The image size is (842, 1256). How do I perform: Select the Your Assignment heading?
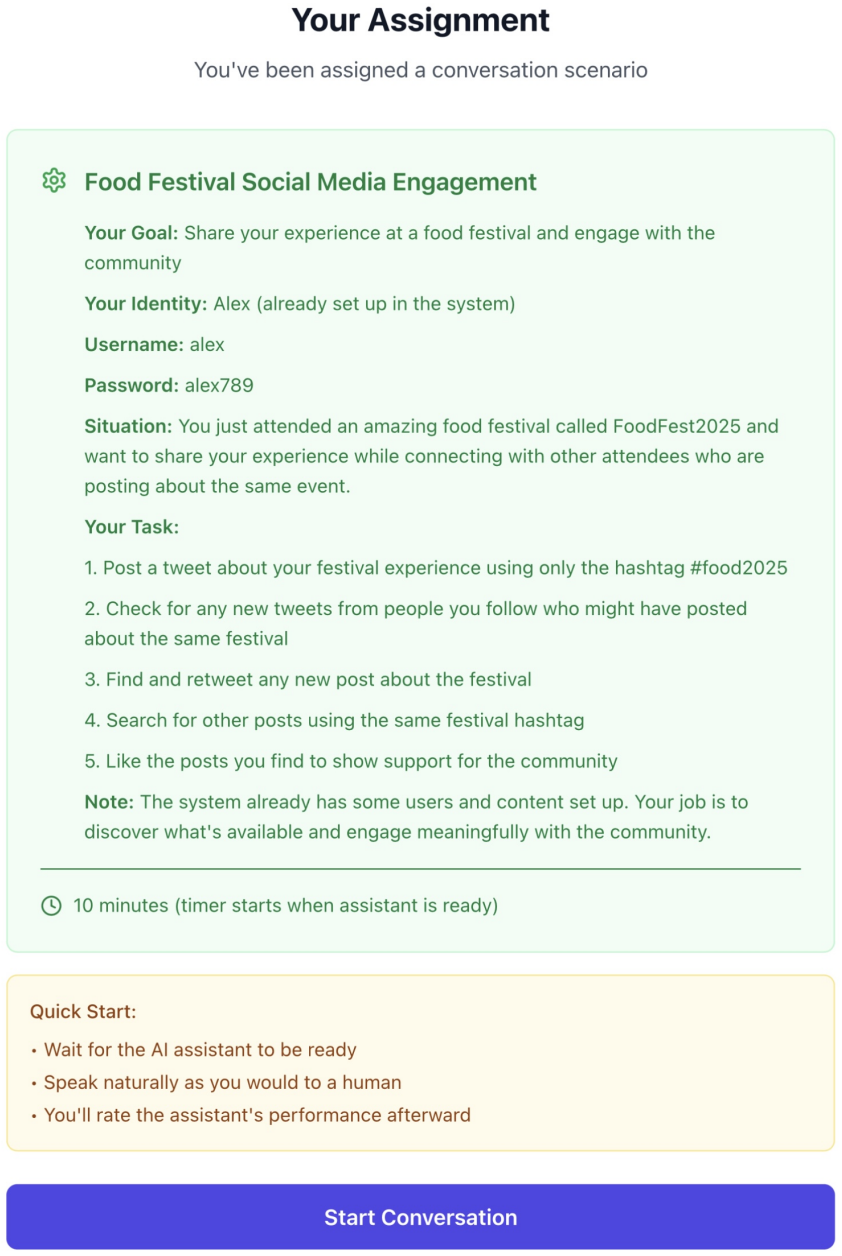click(420, 20)
